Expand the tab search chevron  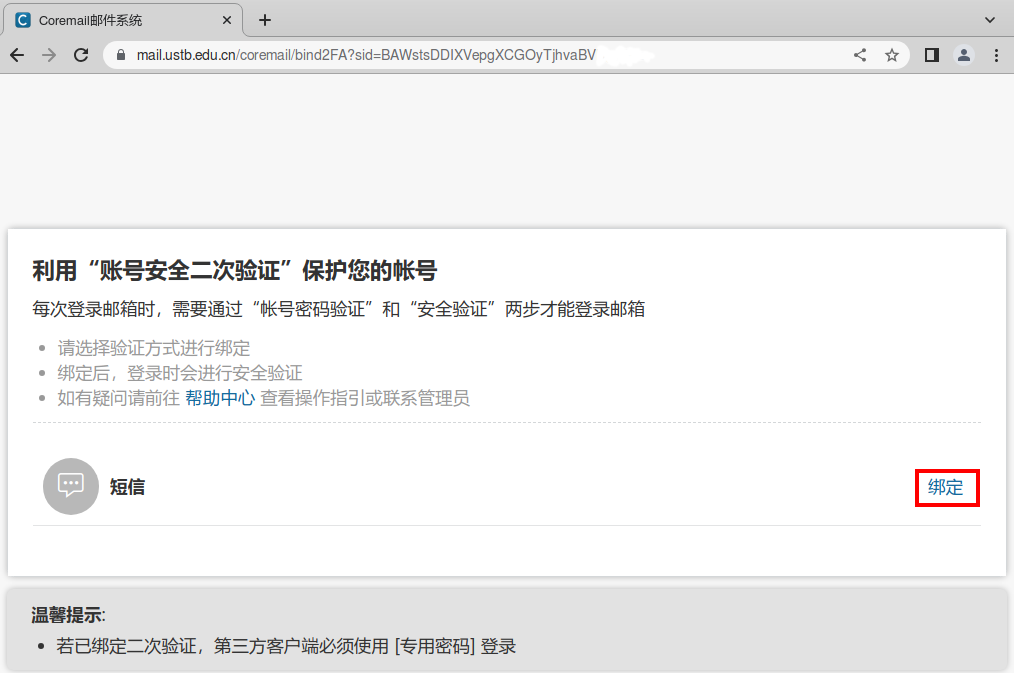(x=990, y=20)
